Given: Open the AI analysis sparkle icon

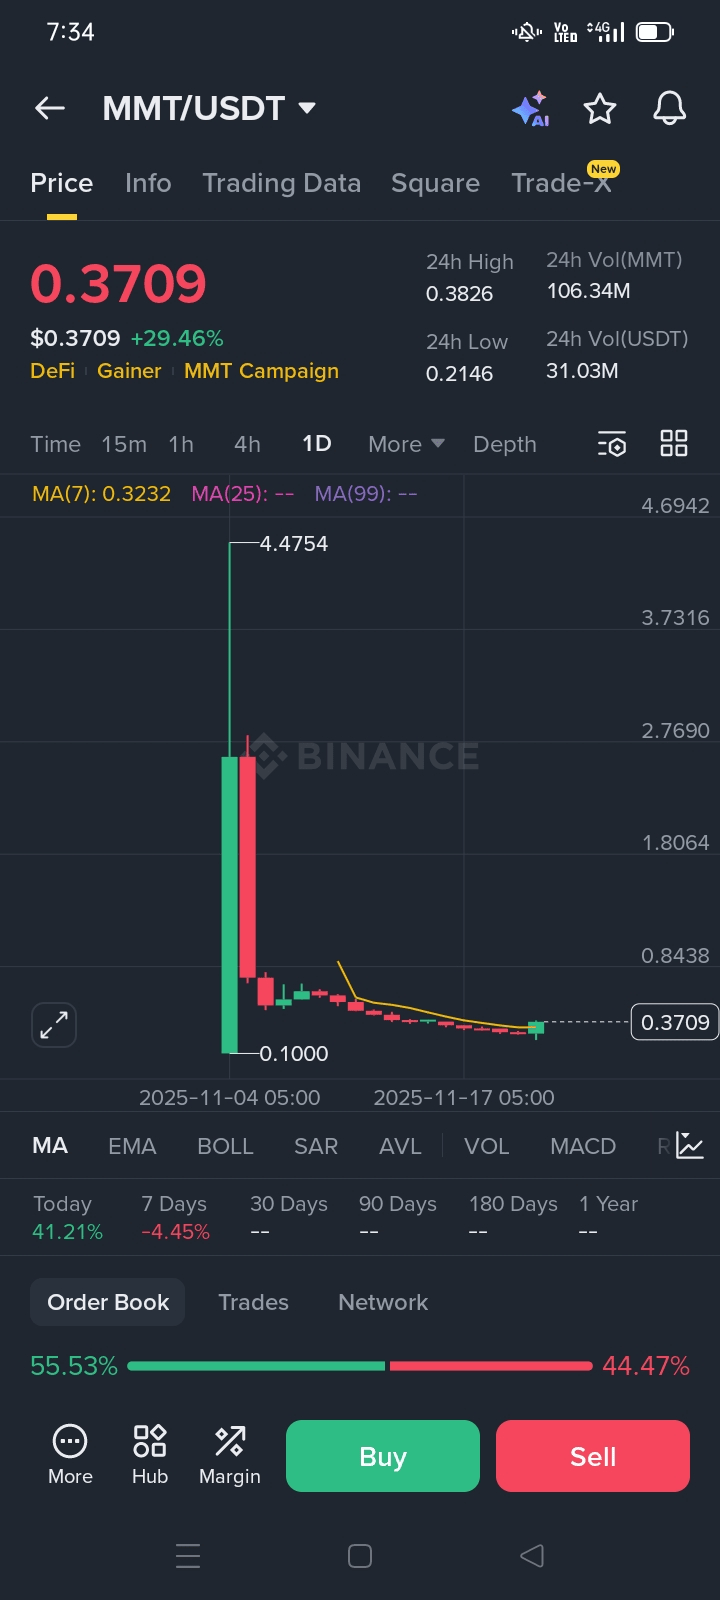Looking at the screenshot, I should (531, 109).
